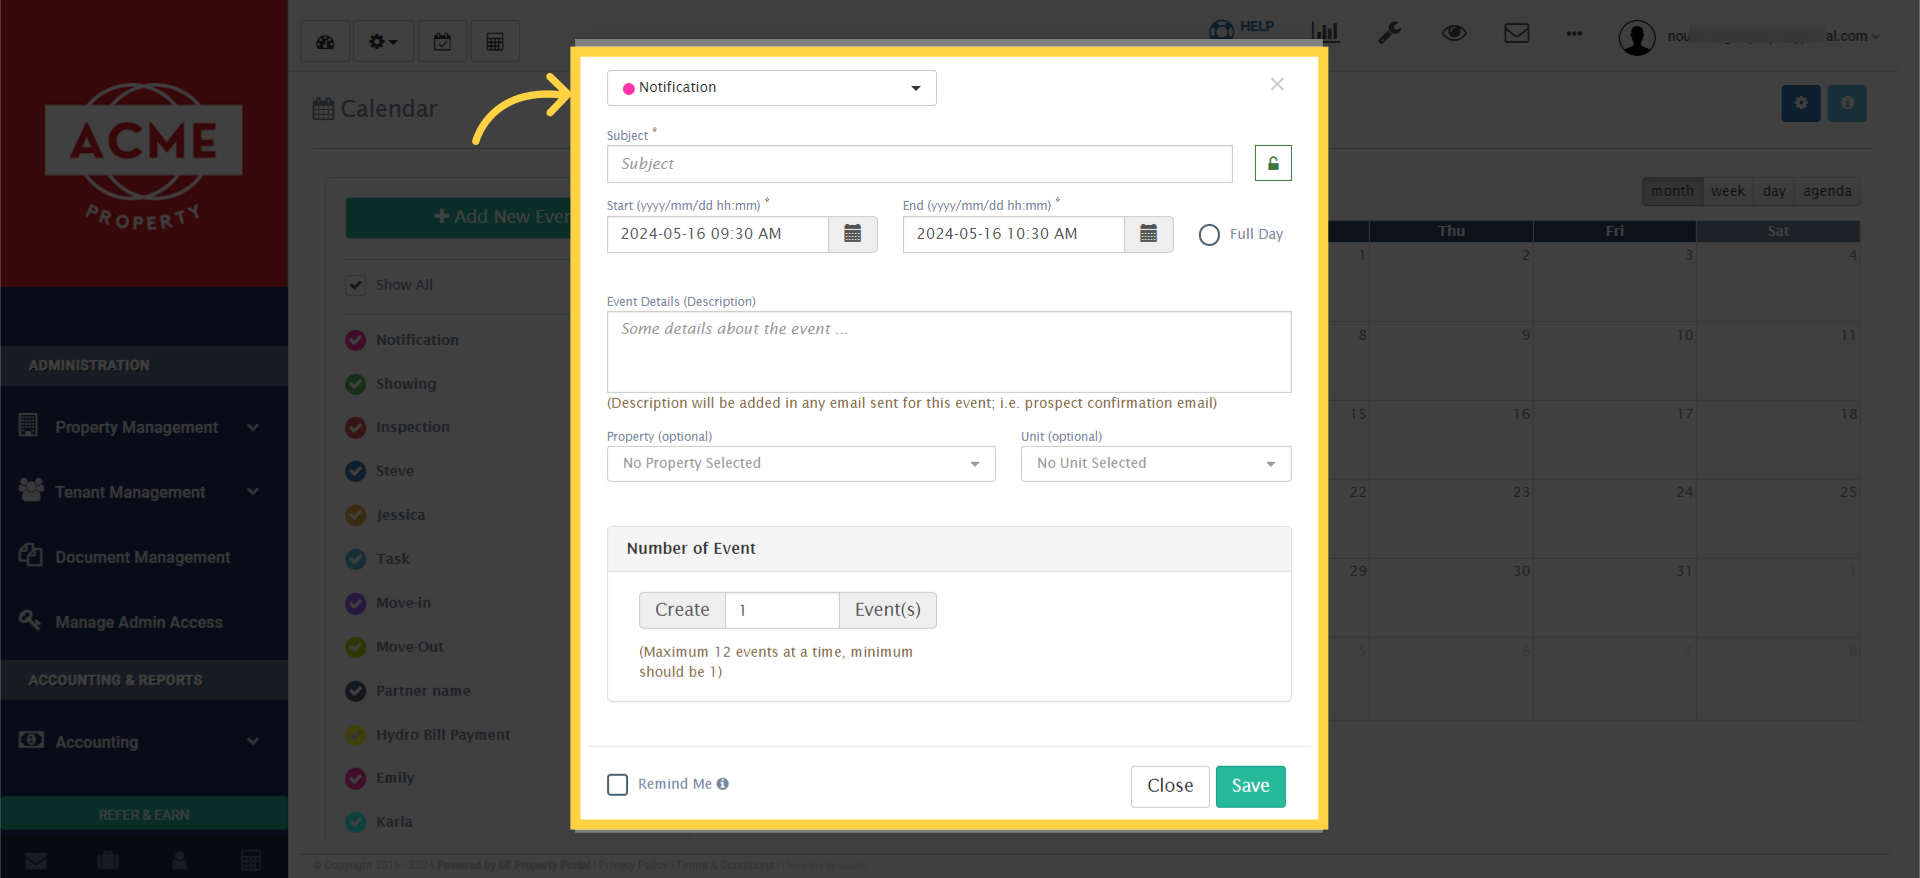Screen dimensions: 1920x878
Task: Toggle the Showing calendar filter
Action: pos(356,384)
